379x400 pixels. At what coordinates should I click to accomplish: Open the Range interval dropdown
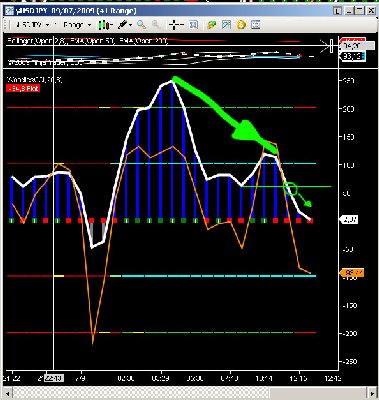(x=77, y=25)
